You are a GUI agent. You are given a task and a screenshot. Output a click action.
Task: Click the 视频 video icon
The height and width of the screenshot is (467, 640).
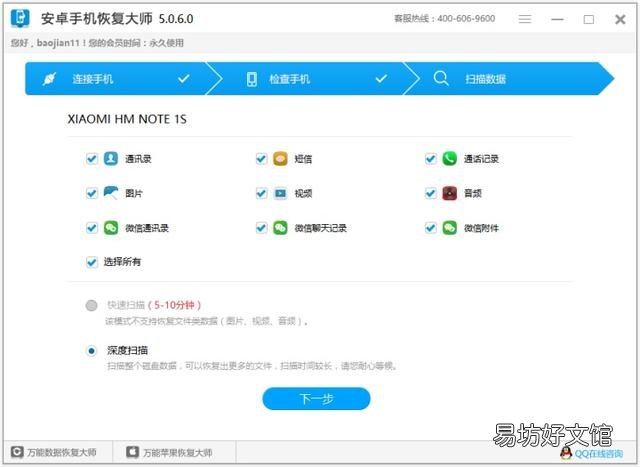280,193
